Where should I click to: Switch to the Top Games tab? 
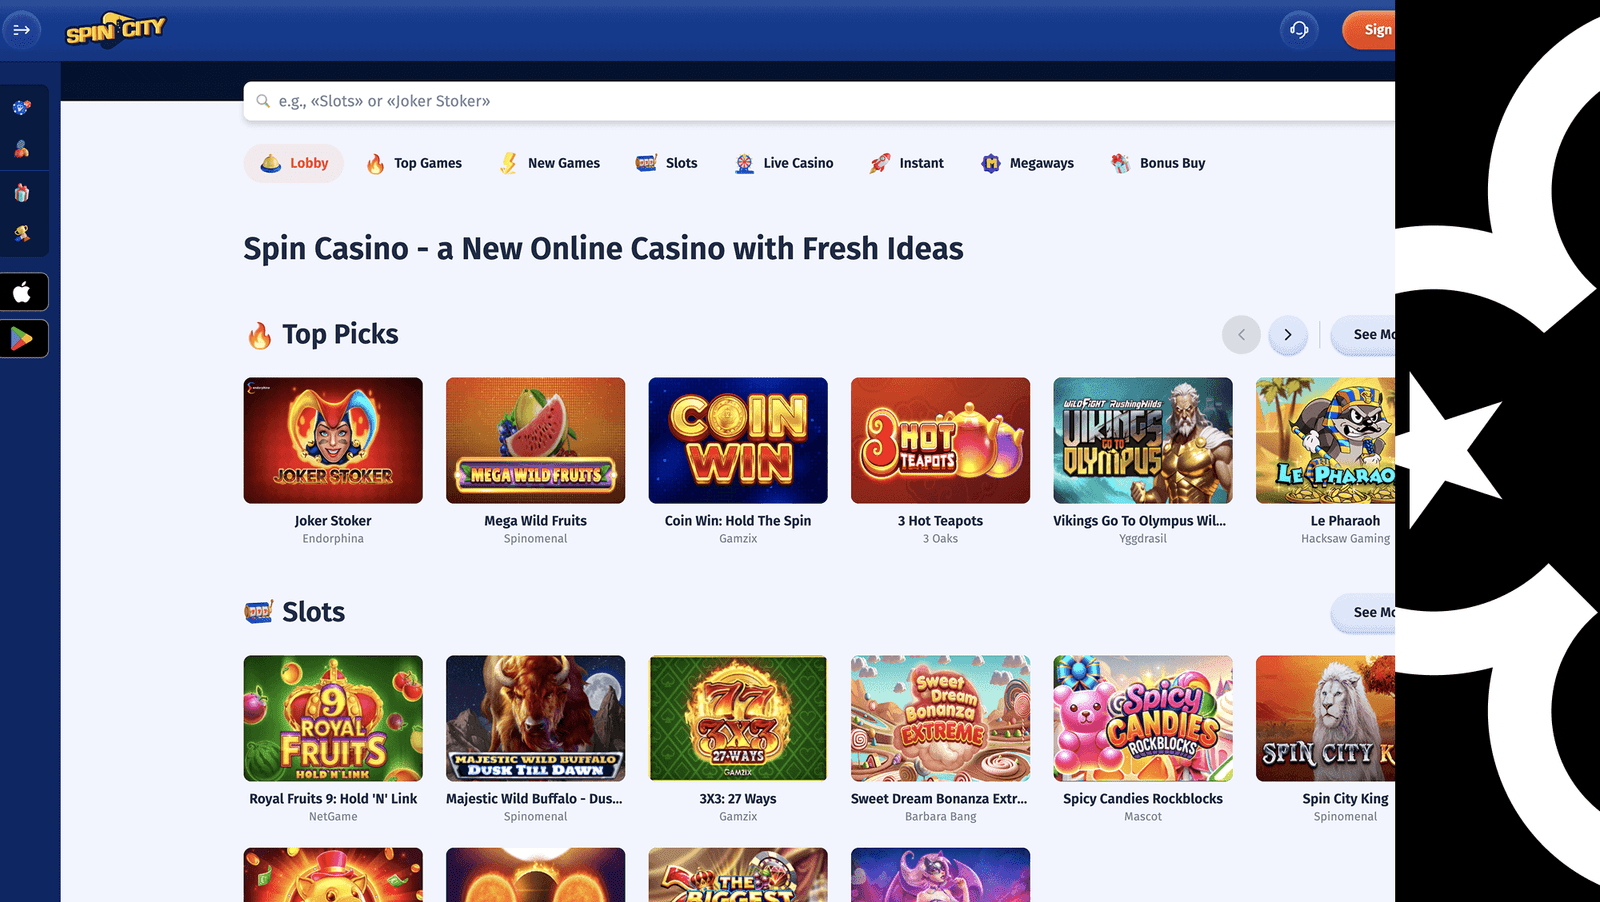coord(414,163)
